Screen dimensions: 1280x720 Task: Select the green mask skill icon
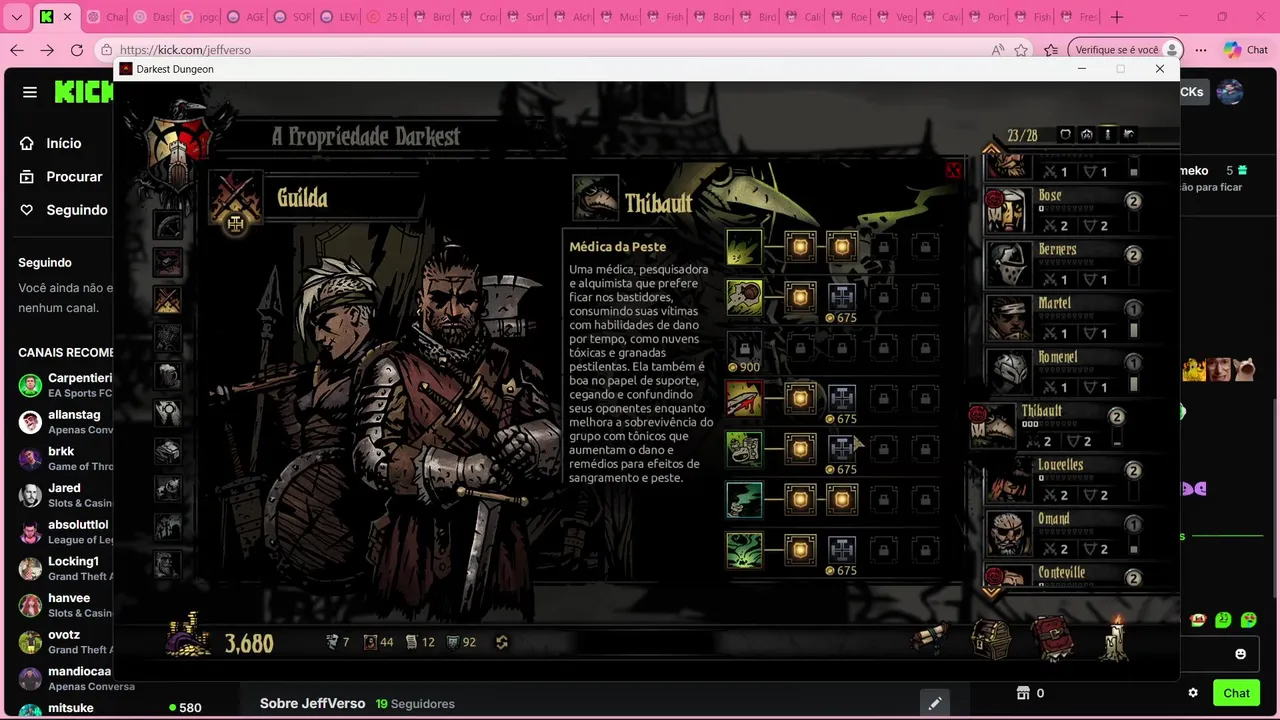coord(744,449)
